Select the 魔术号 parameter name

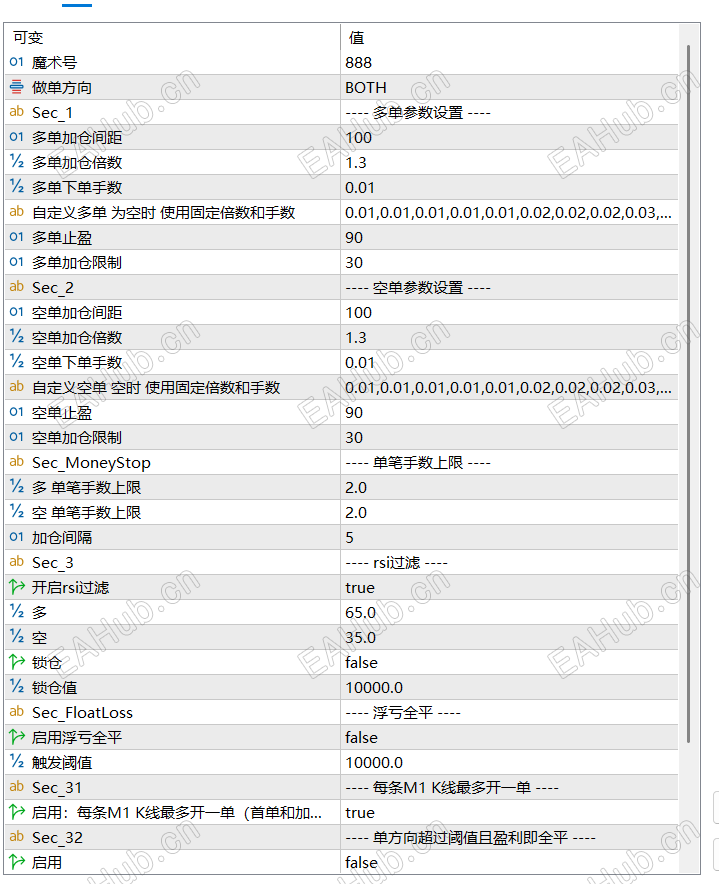pos(54,63)
